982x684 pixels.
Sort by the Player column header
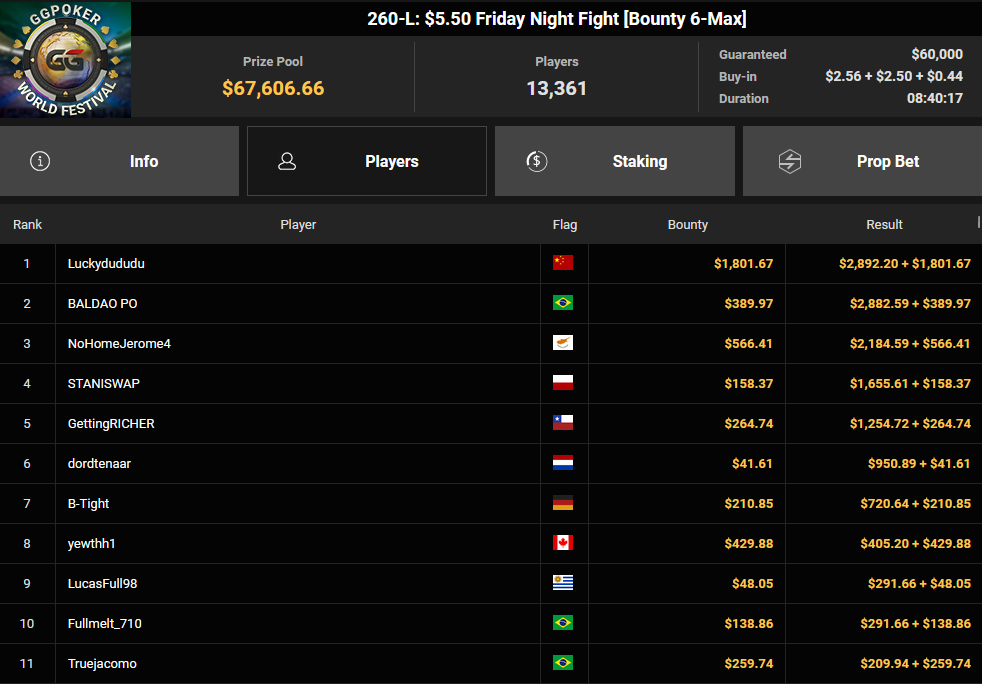pos(298,224)
